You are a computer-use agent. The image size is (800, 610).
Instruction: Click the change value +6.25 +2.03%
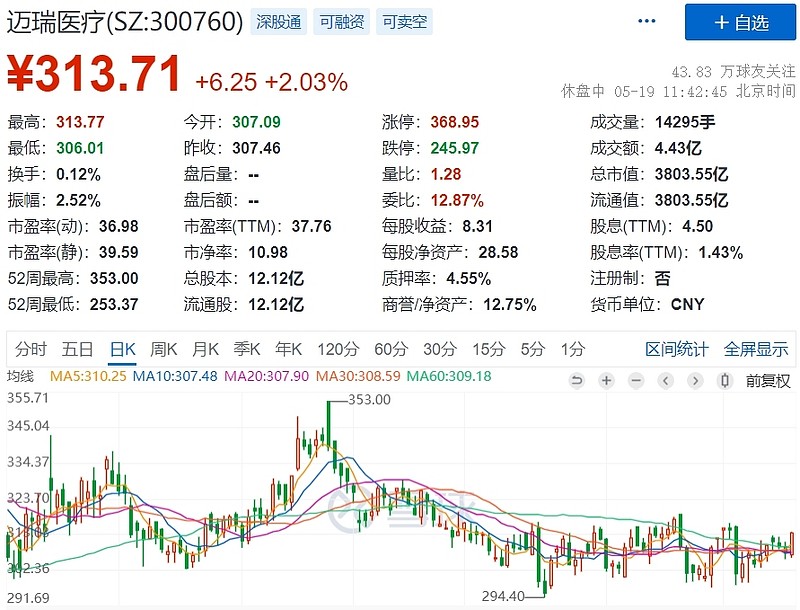pos(271,82)
